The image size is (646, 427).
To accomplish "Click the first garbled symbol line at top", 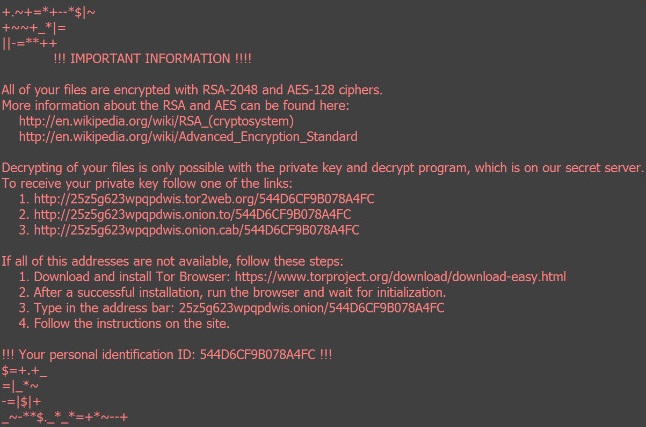I will (49, 11).
